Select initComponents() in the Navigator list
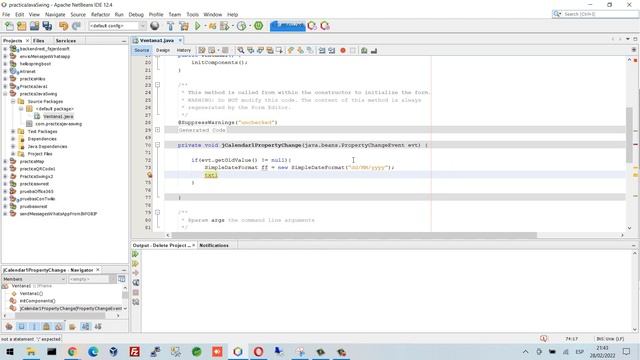The image size is (640, 360). [x=38, y=301]
